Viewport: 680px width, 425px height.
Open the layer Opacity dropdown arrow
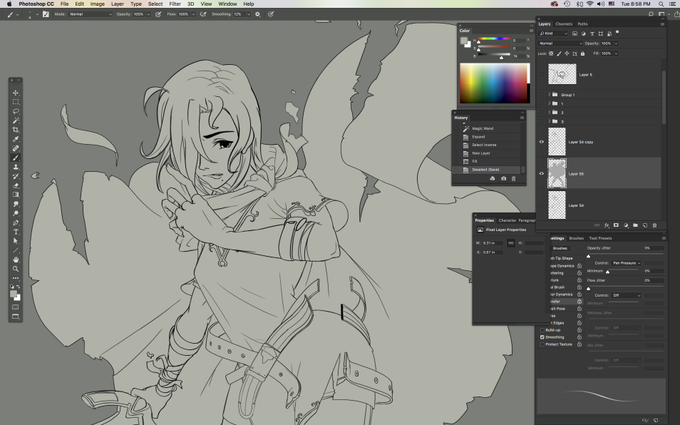pyautogui.click(x=616, y=43)
